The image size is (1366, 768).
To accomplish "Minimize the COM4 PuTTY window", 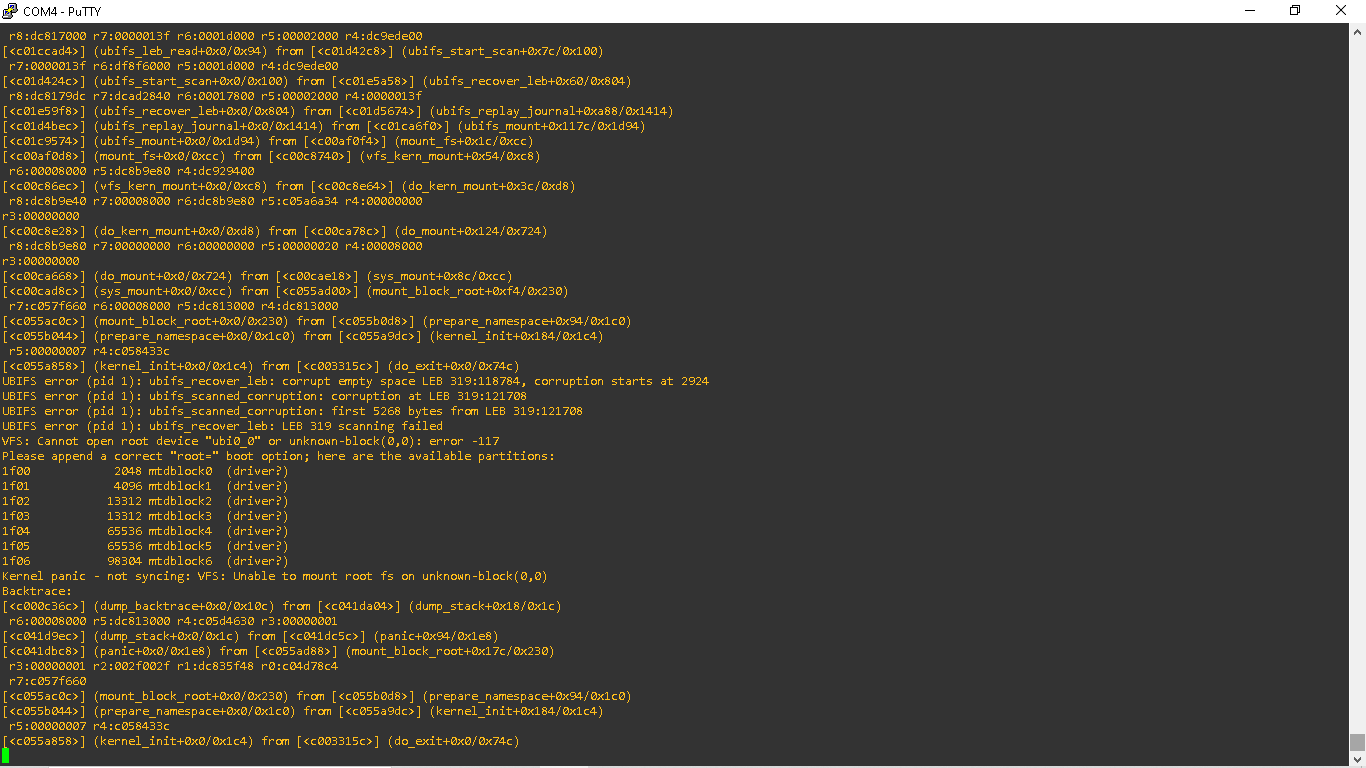I will click(1249, 10).
